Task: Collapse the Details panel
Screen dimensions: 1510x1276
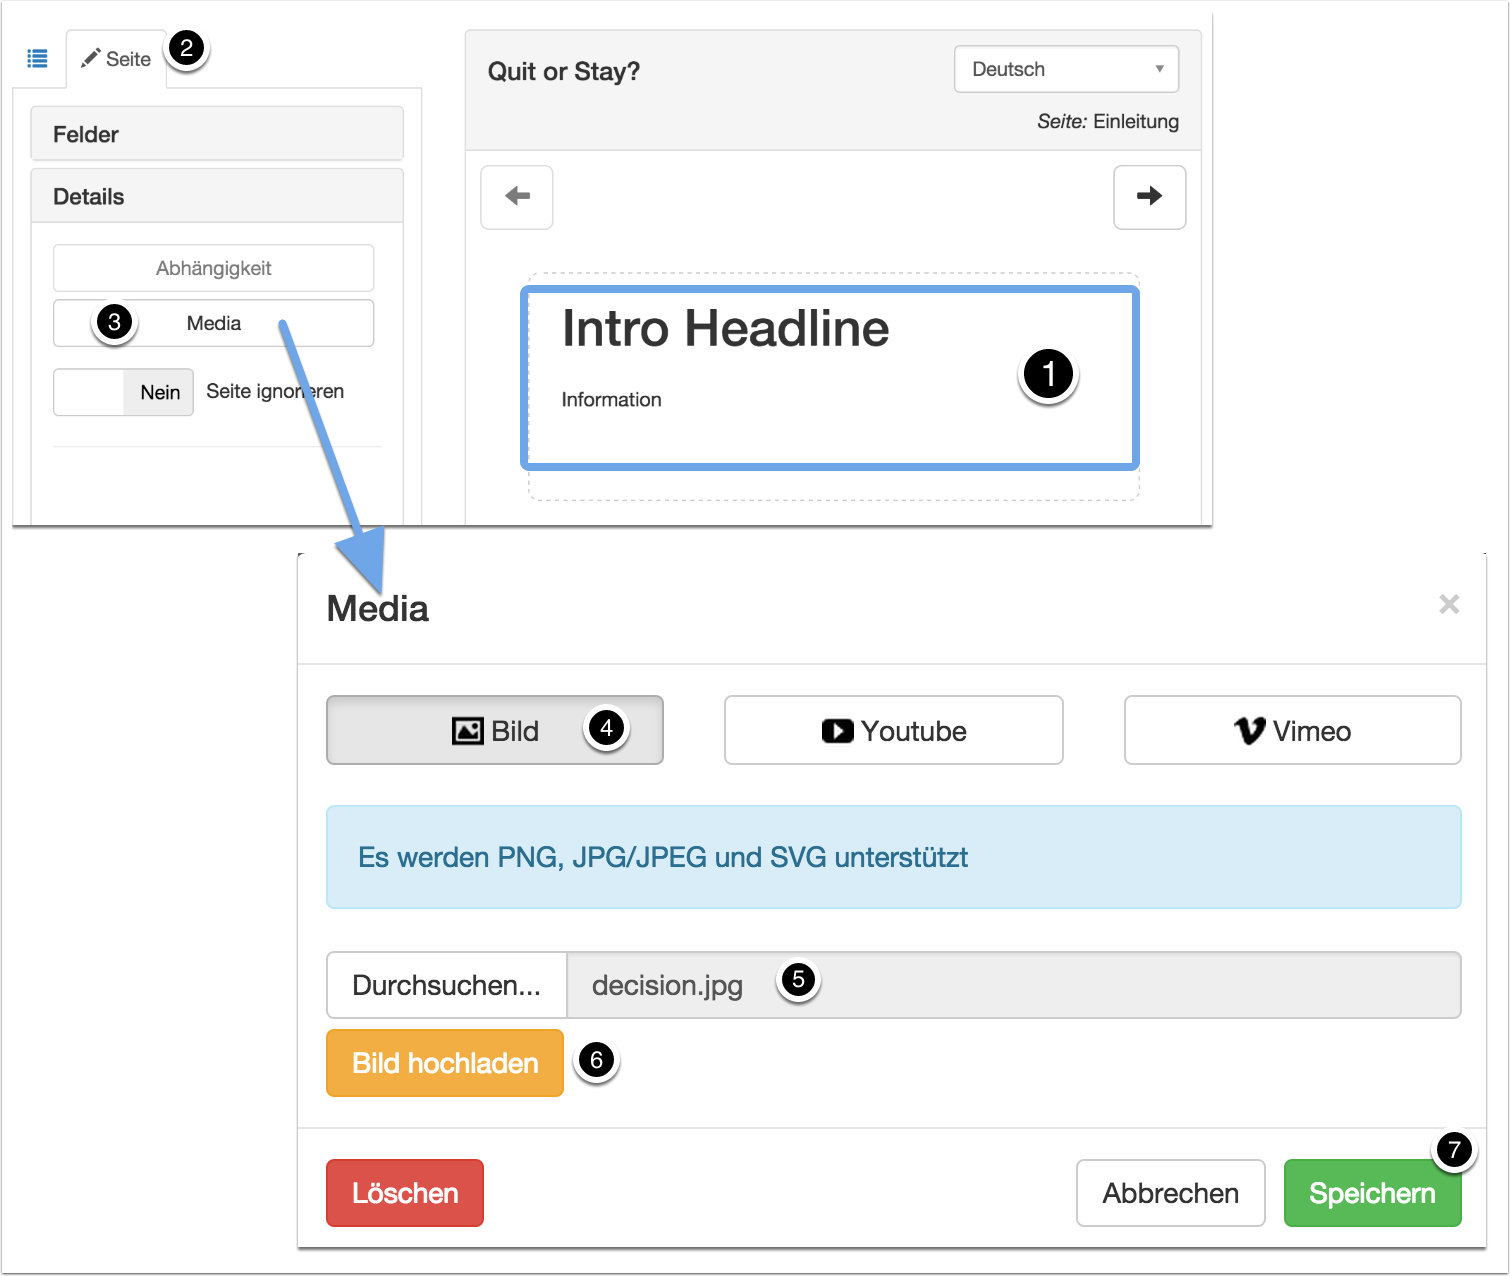Action: [217, 196]
